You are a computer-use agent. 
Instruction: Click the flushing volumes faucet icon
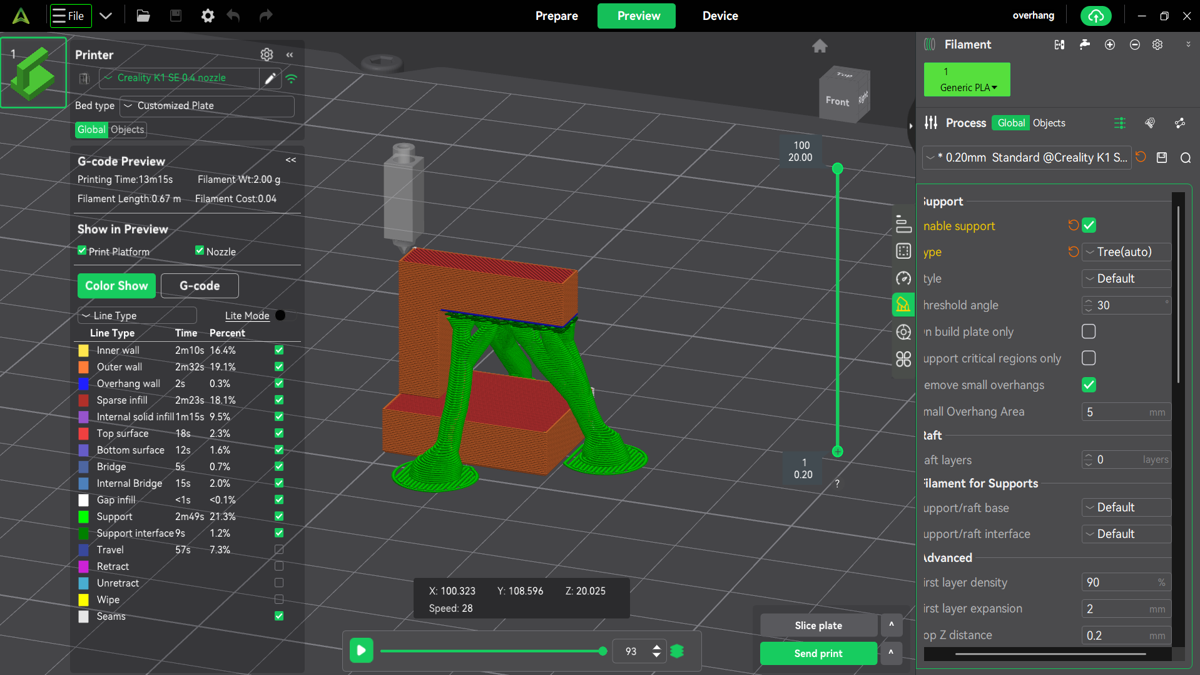(x=1085, y=45)
